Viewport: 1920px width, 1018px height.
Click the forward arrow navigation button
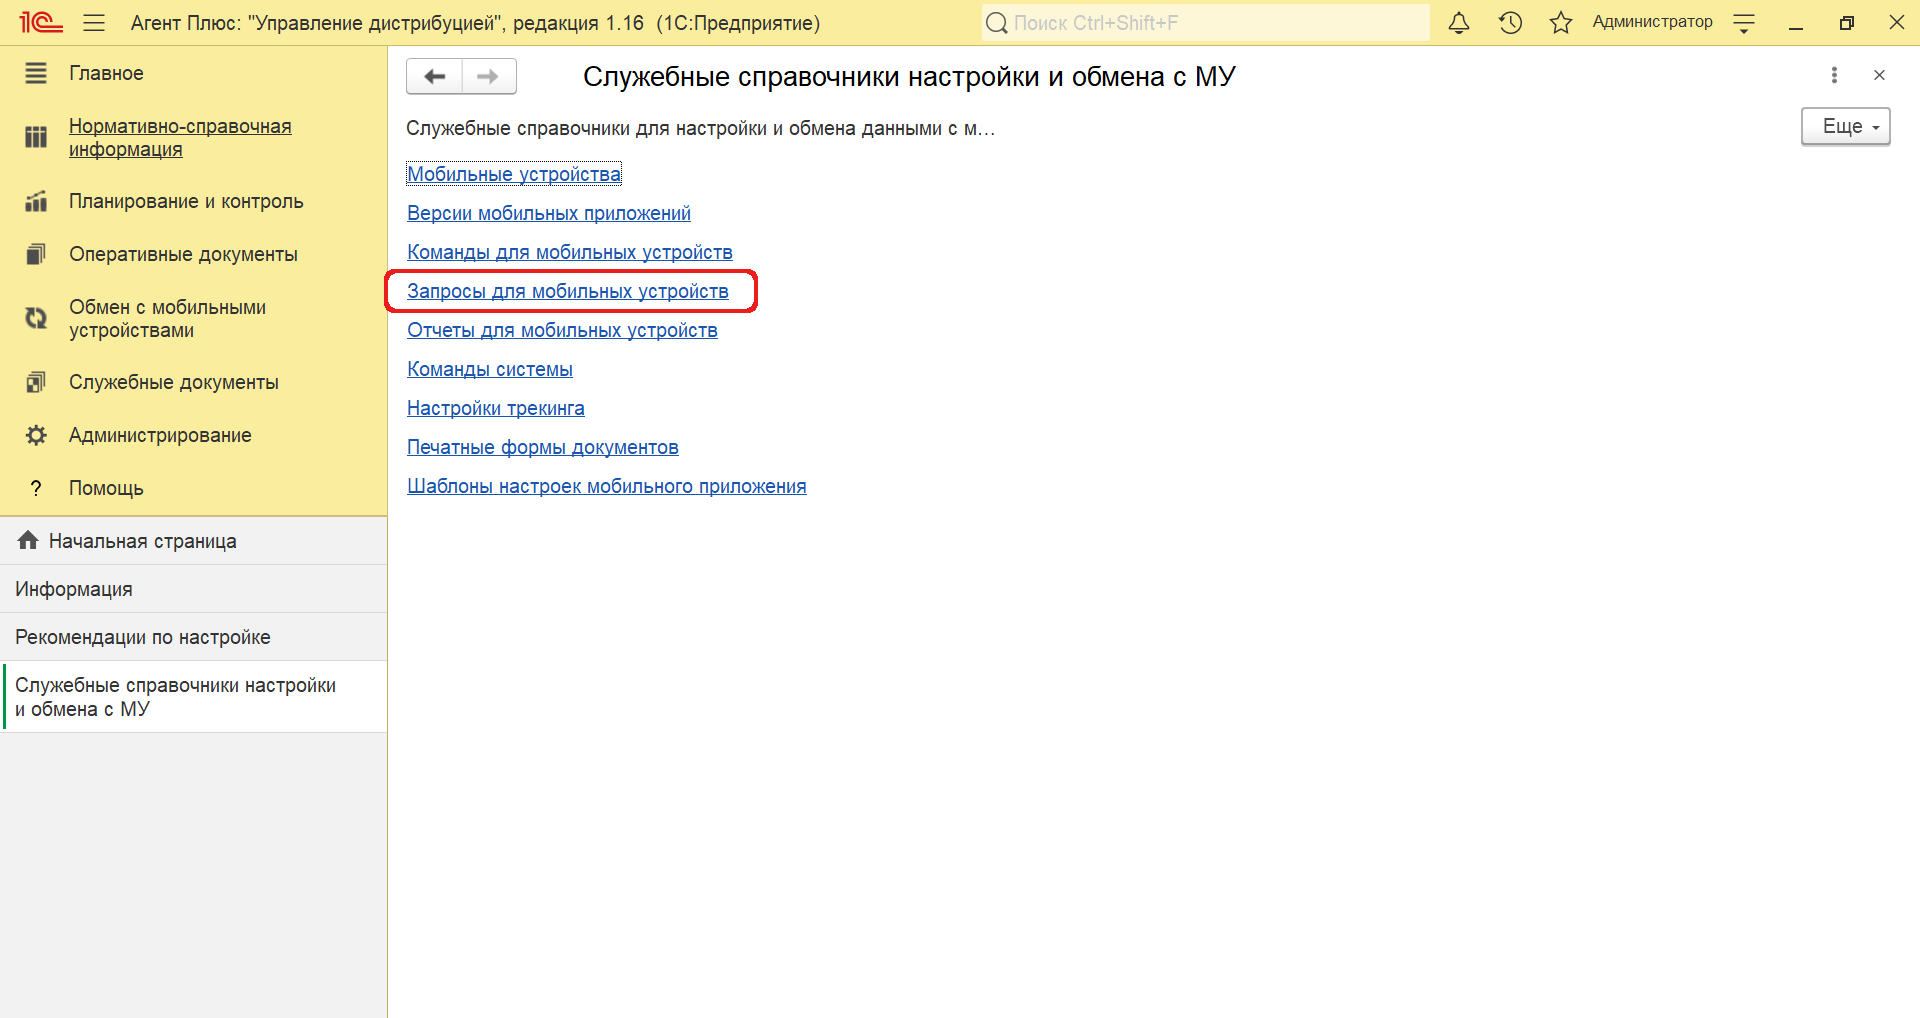point(488,77)
